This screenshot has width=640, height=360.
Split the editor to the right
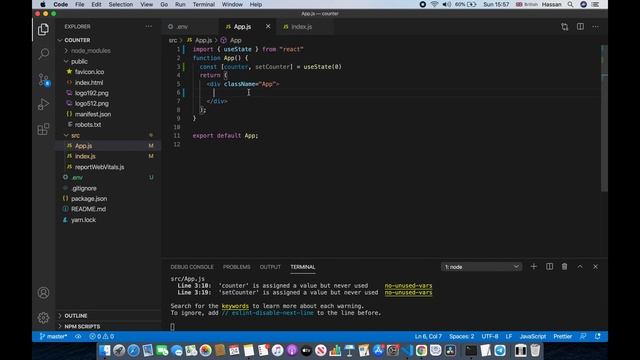point(580,27)
